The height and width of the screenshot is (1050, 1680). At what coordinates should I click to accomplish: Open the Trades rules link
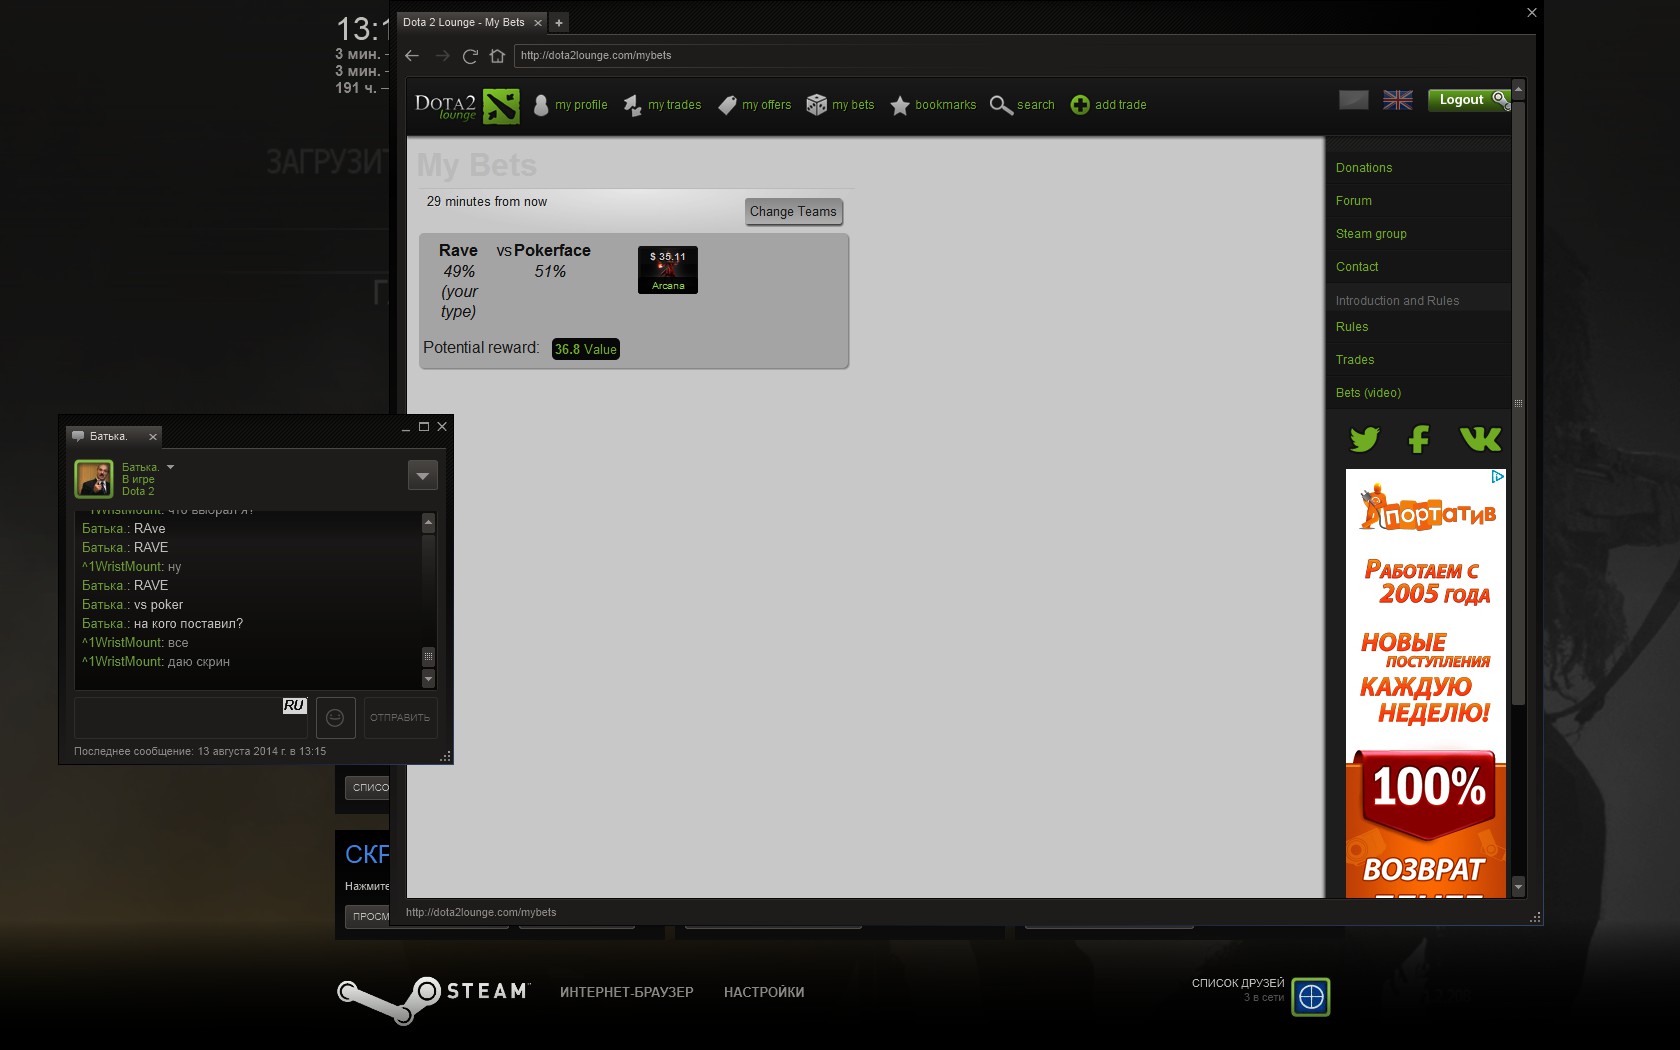1355,360
